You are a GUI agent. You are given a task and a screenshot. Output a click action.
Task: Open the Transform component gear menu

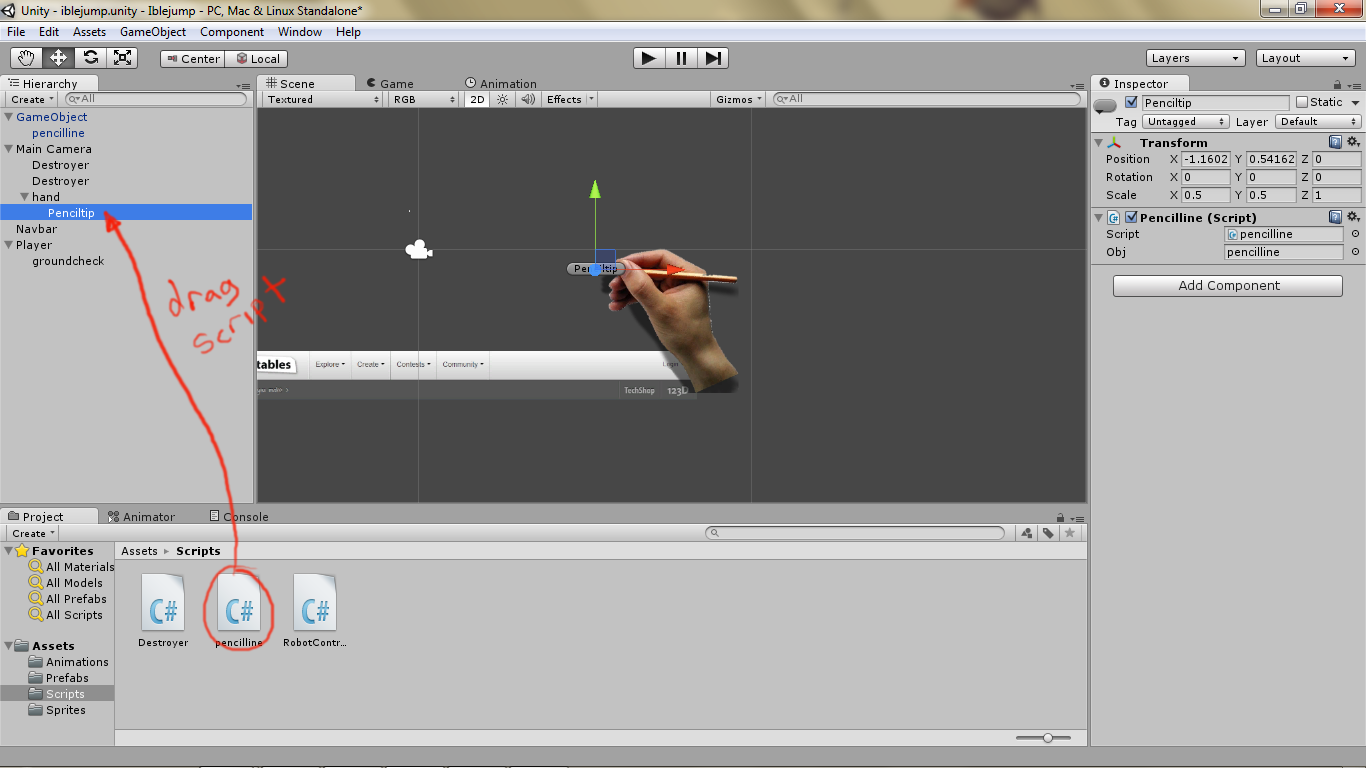point(1353,142)
